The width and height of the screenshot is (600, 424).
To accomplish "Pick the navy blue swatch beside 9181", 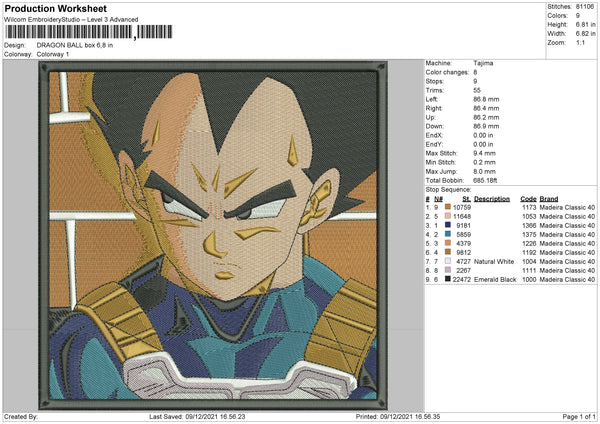I will click(x=447, y=225).
